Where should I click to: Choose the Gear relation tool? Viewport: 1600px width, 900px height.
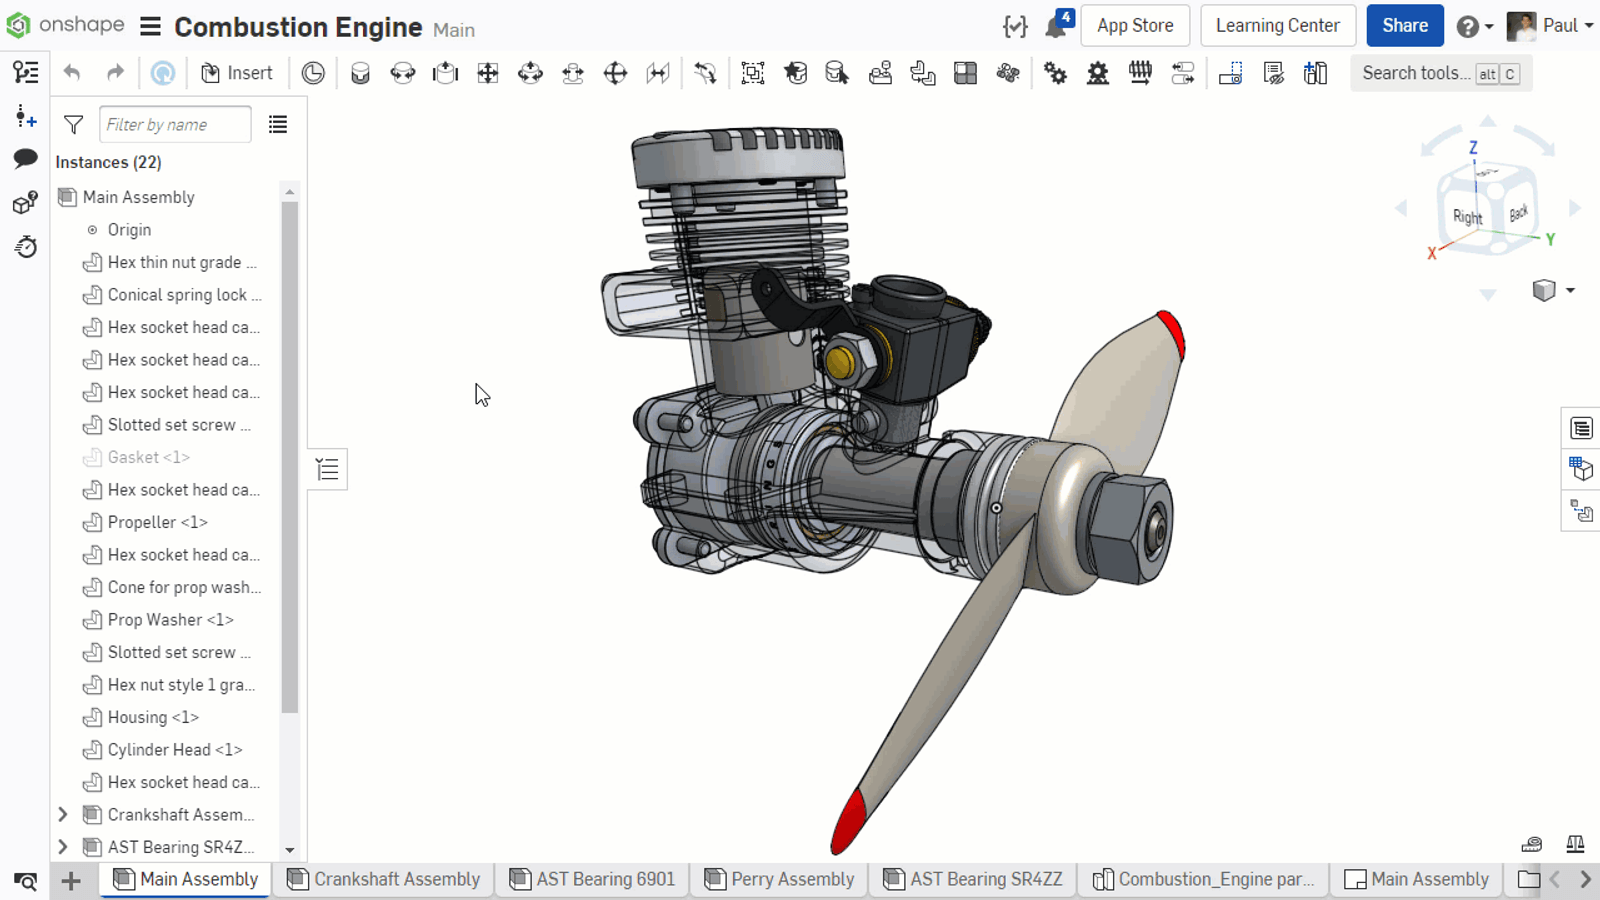pos(1056,73)
